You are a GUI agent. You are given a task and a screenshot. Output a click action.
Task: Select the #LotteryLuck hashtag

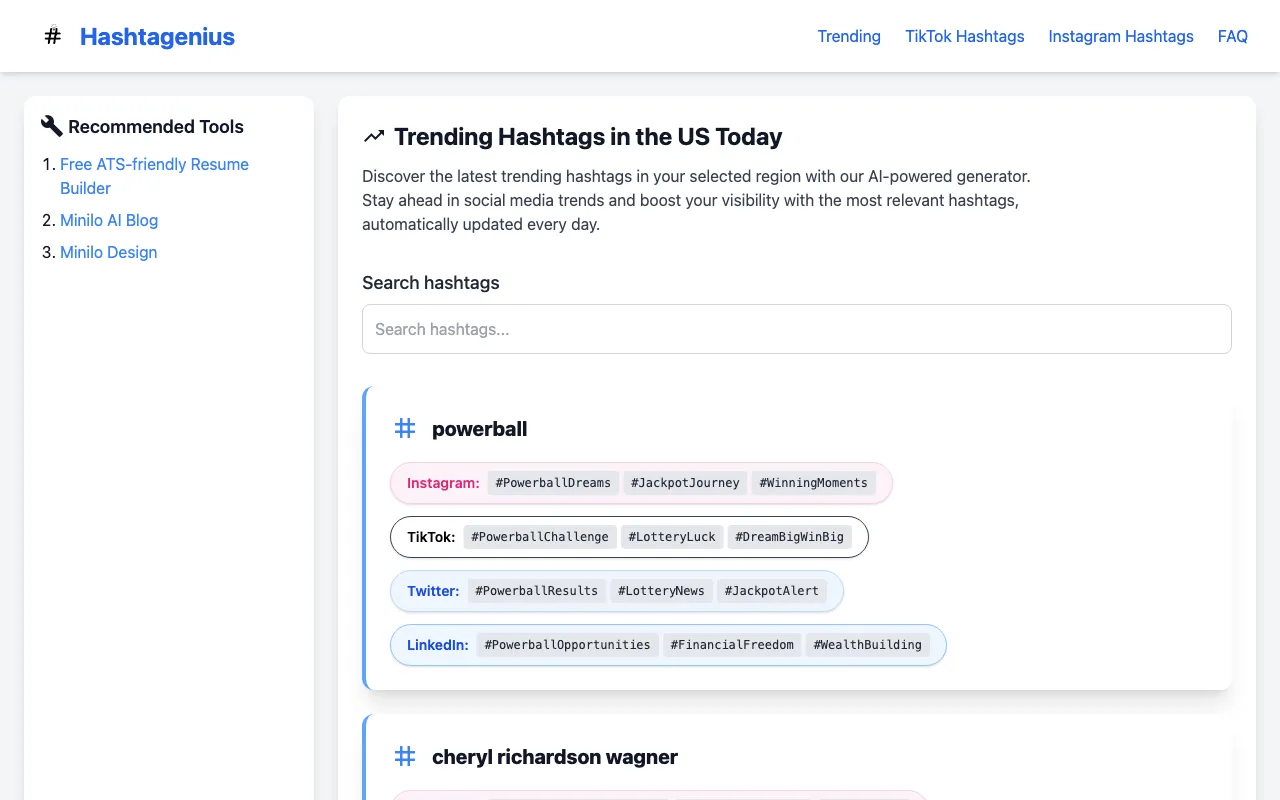coord(672,537)
